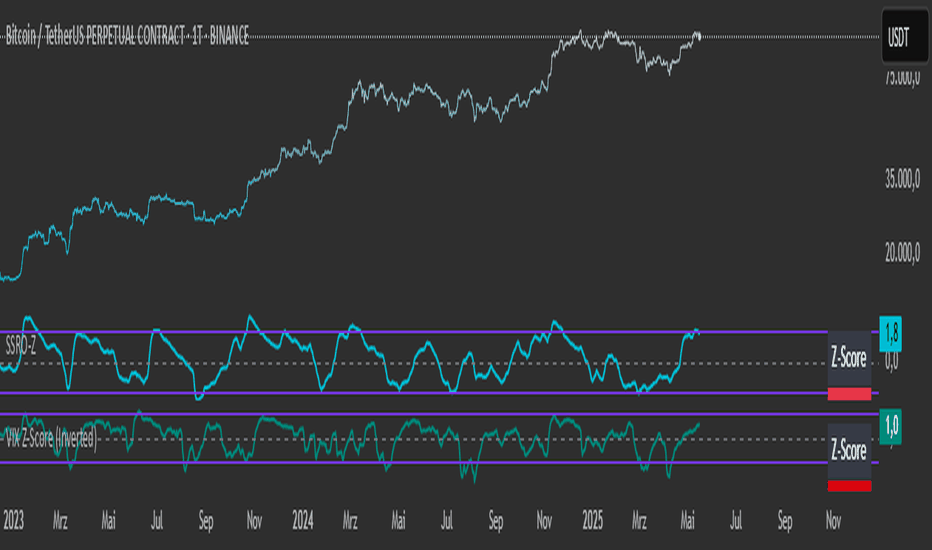Select the SSRO-Z indicator legend
The image size is (932, 550).
(x=21, y=347)
